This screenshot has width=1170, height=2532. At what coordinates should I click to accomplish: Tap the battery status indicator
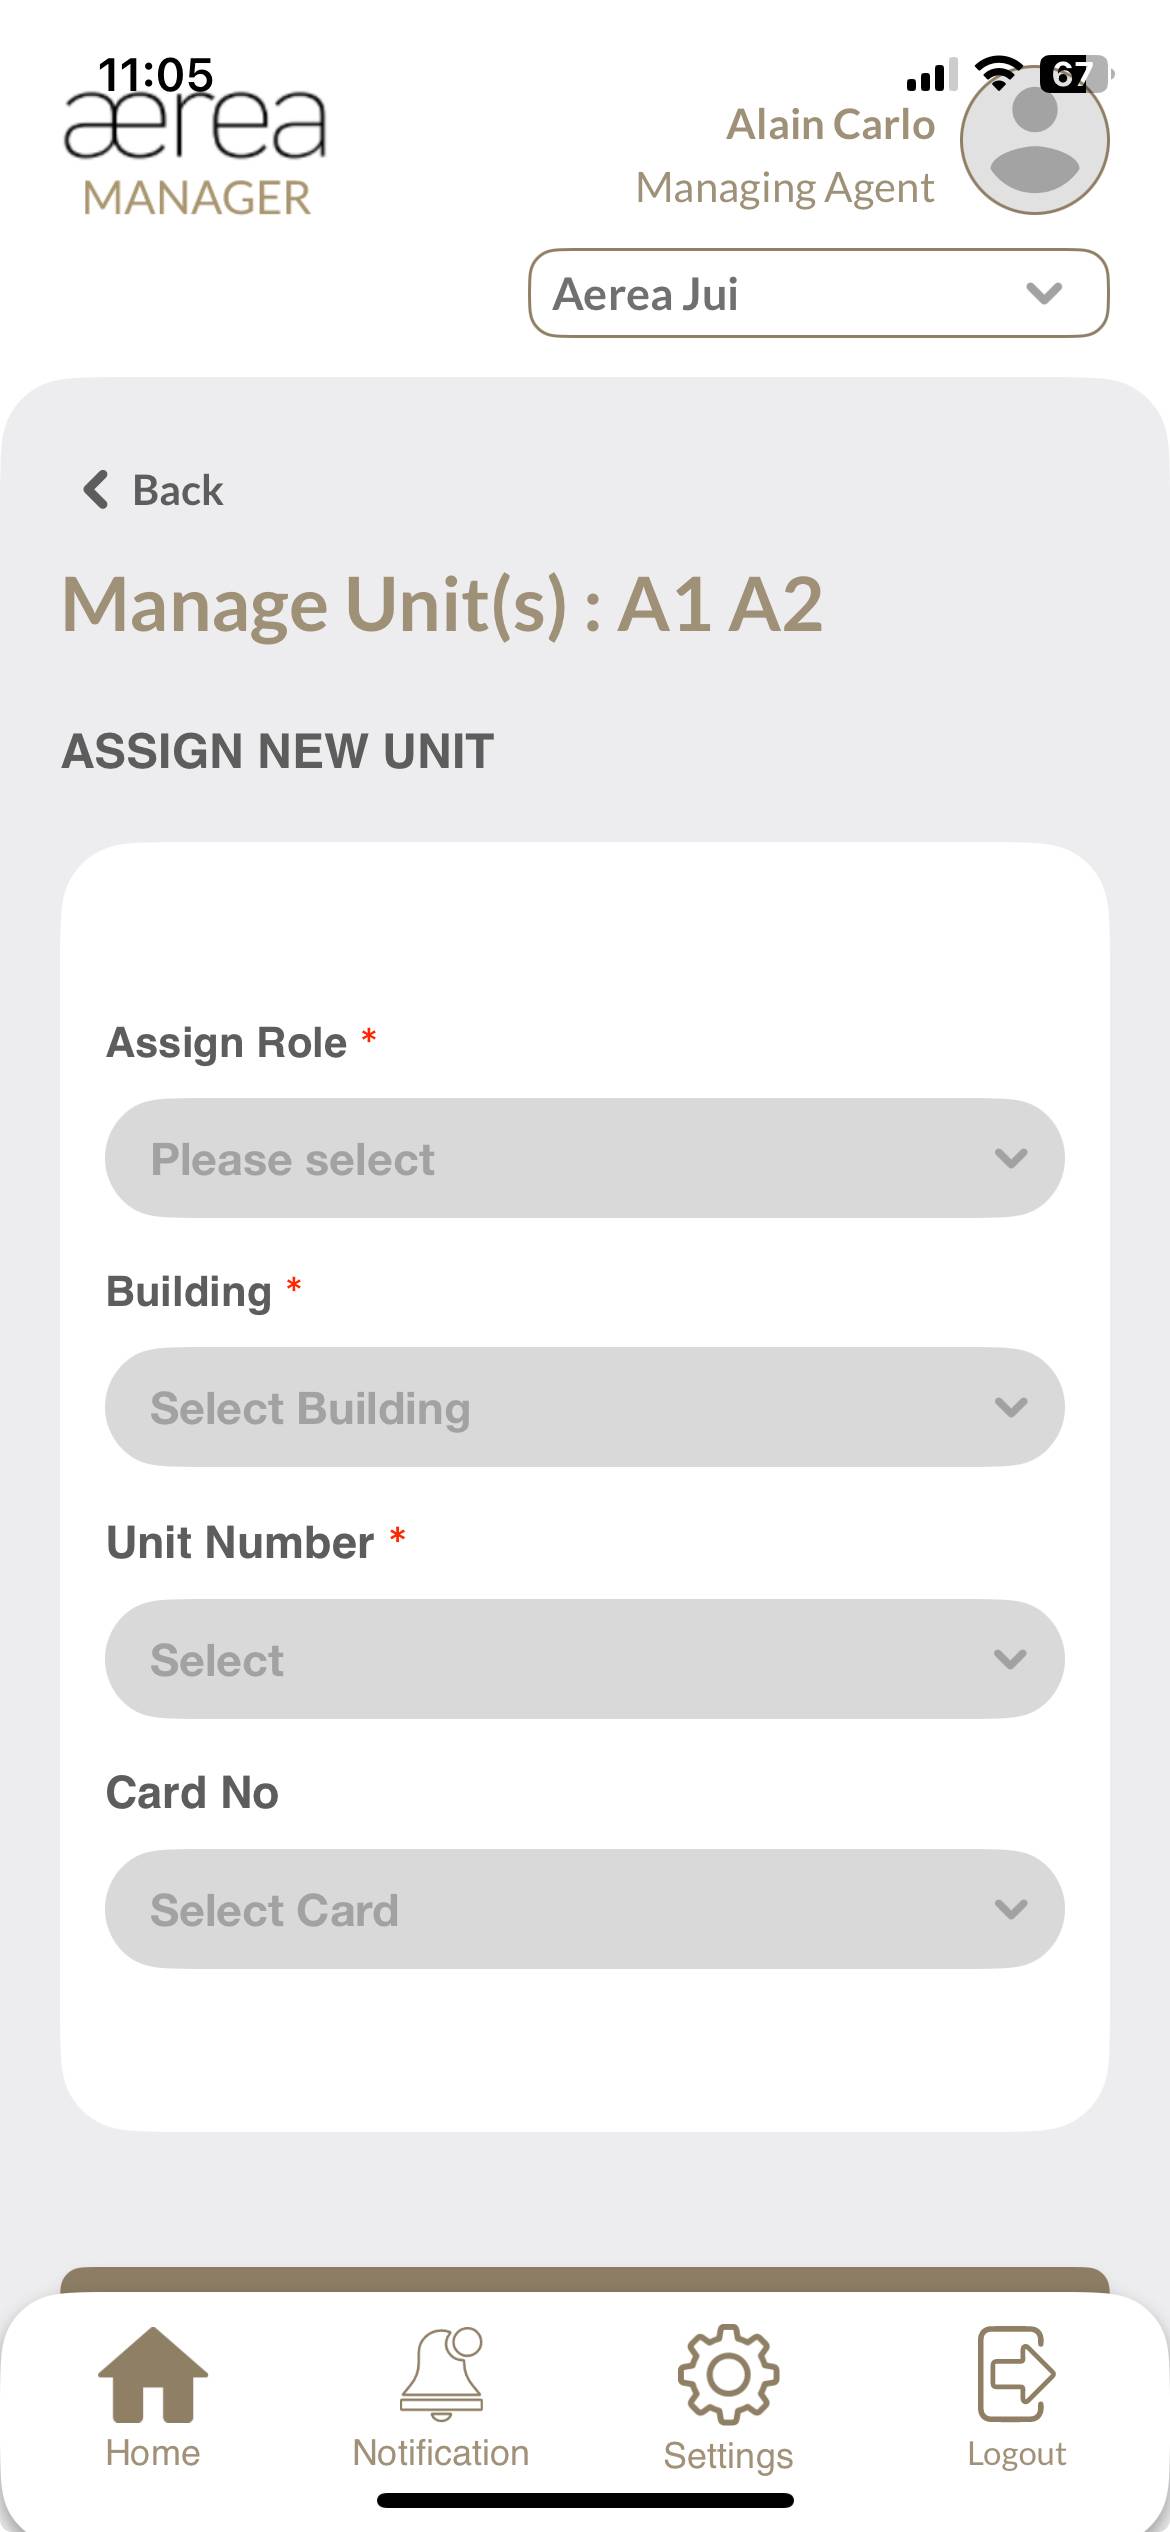[1074, 74]
